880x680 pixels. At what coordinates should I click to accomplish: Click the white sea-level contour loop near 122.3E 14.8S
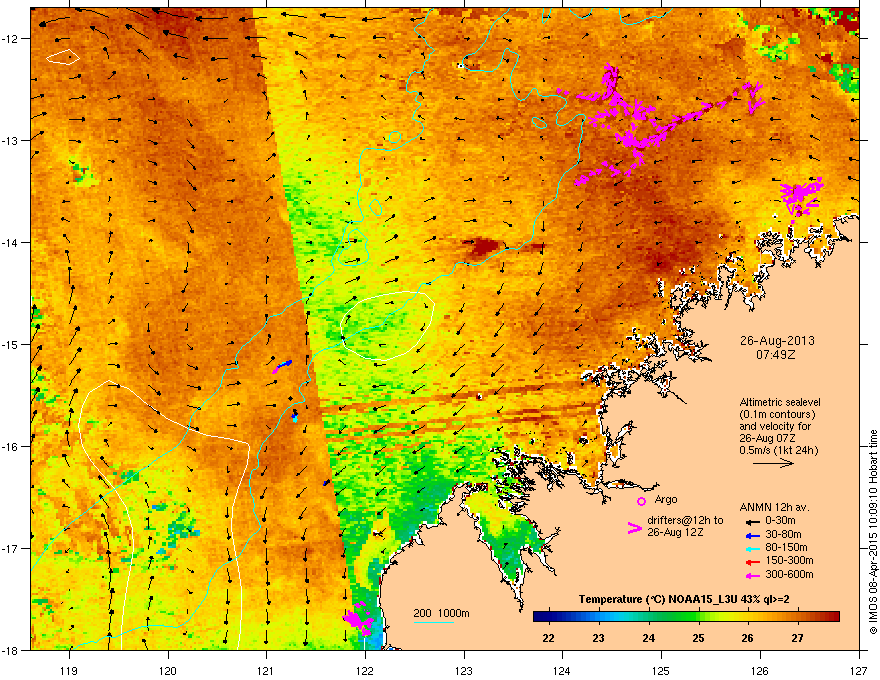pos(388,325)
